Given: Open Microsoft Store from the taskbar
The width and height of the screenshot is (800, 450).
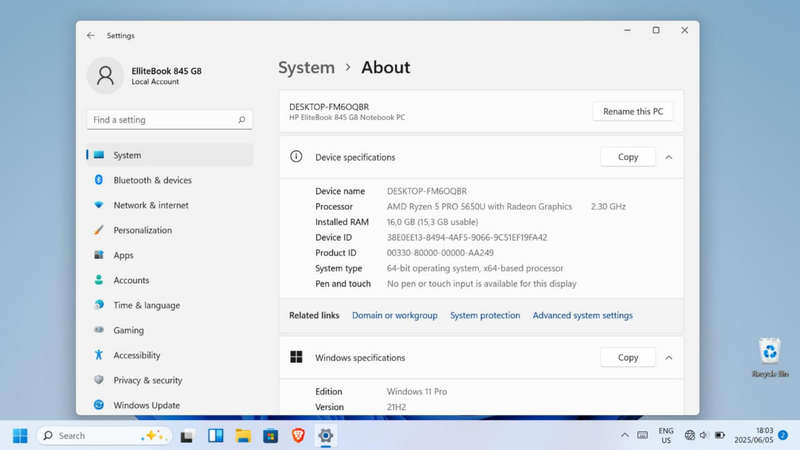Looking at the screenshot, I should 270,436.
